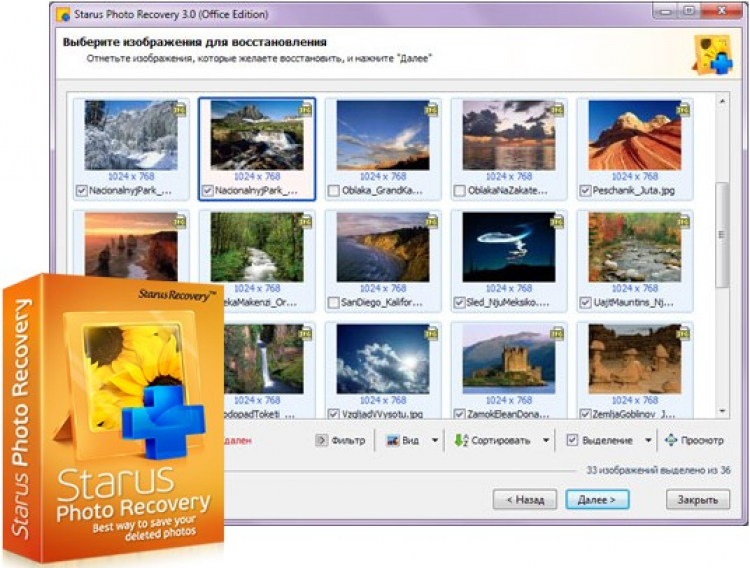Screen dimensions: 750x568
Task: Open the Сортировать dropdown arrow
Action: tap(546, 440)
